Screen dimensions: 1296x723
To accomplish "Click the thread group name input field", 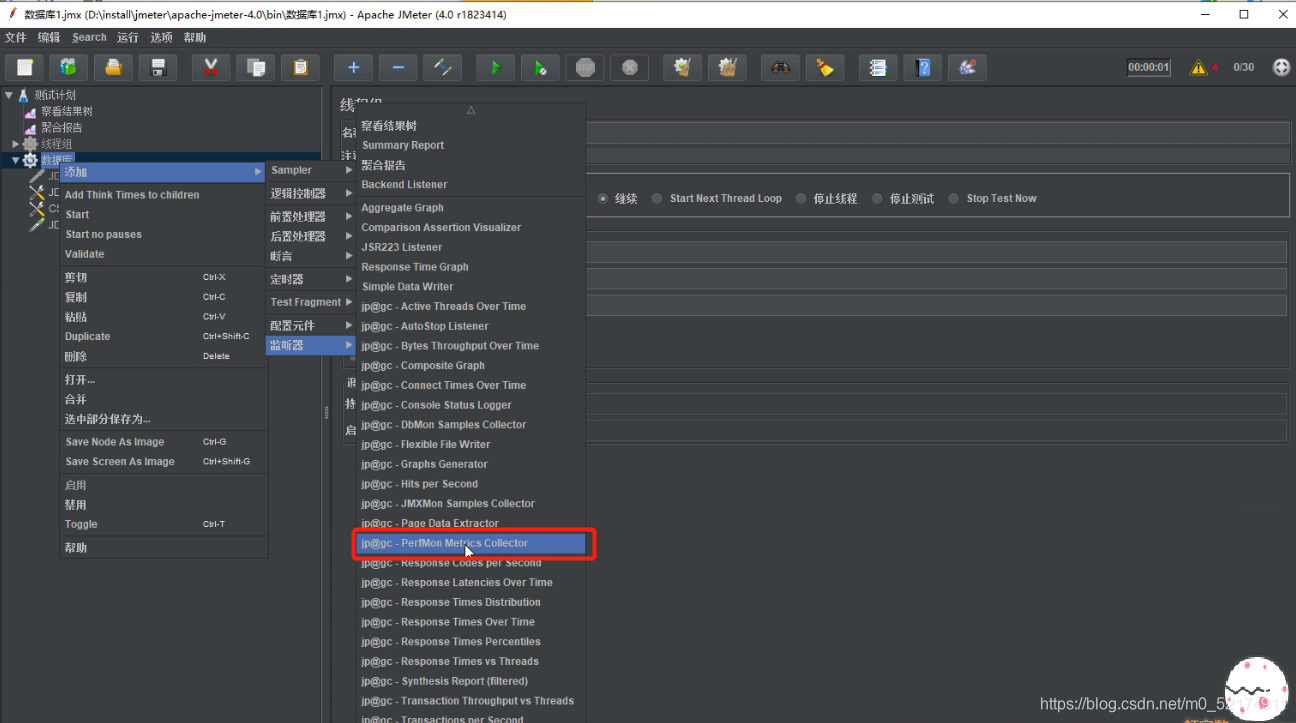I will (938, 133).
